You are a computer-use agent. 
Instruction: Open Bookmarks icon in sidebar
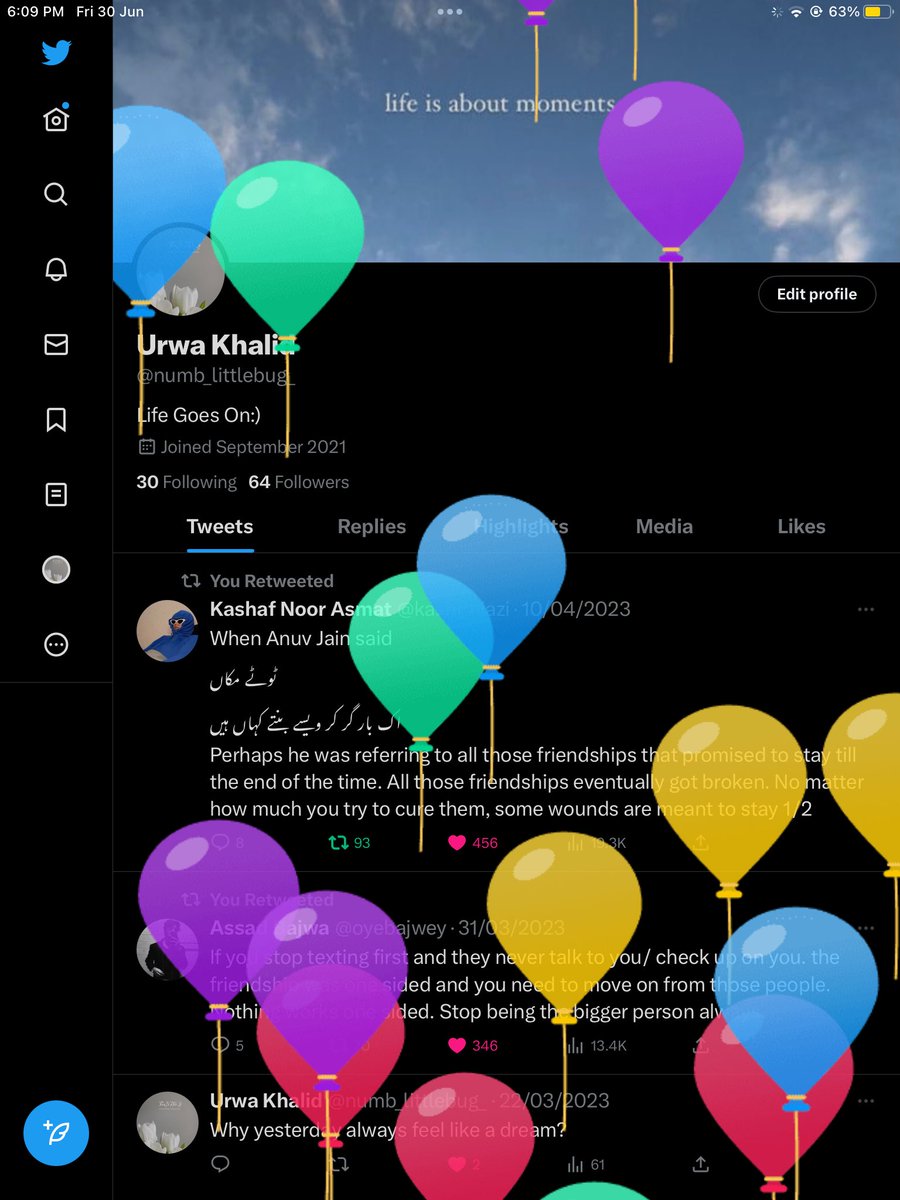56,419
